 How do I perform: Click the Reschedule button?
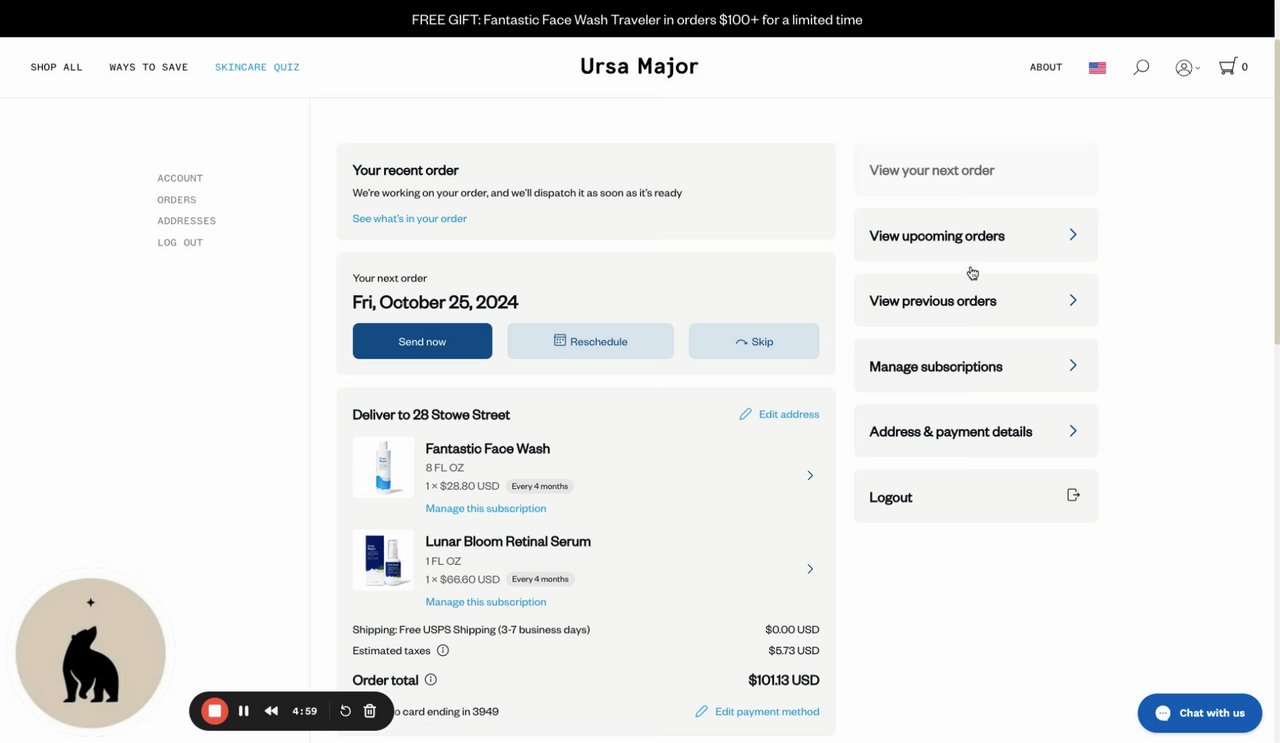pyautogui.click(x=590, y=341)
